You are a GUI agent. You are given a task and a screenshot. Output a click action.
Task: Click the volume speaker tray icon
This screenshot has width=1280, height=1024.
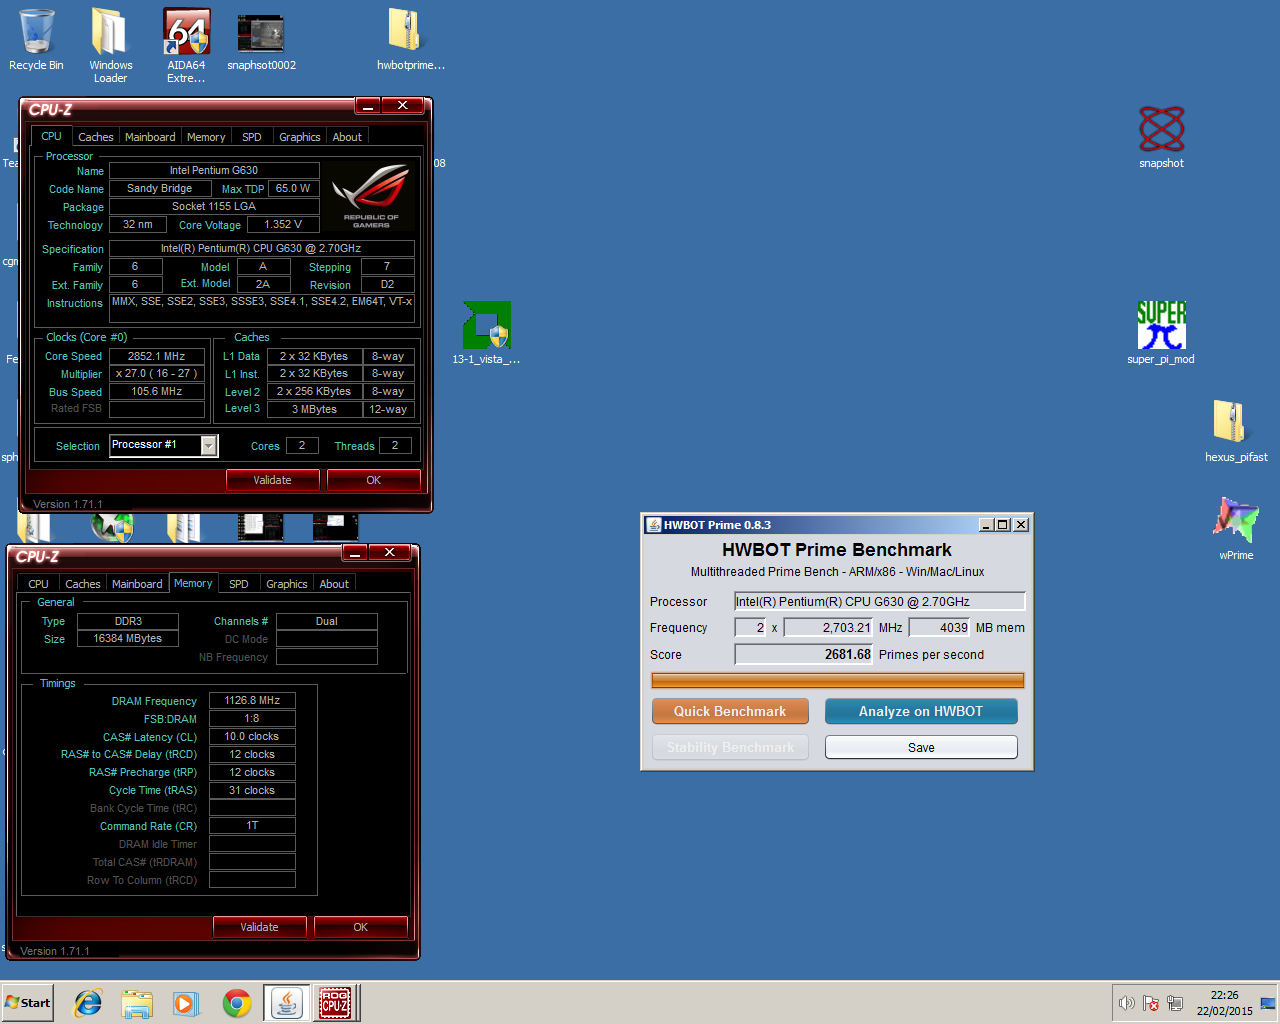(x=1127, y=1003)
